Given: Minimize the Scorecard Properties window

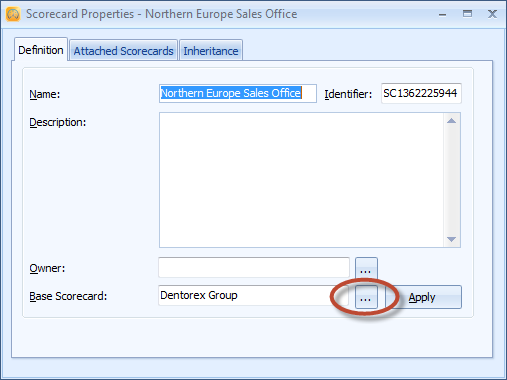Looking at the screenshot, I should [442, 14].
